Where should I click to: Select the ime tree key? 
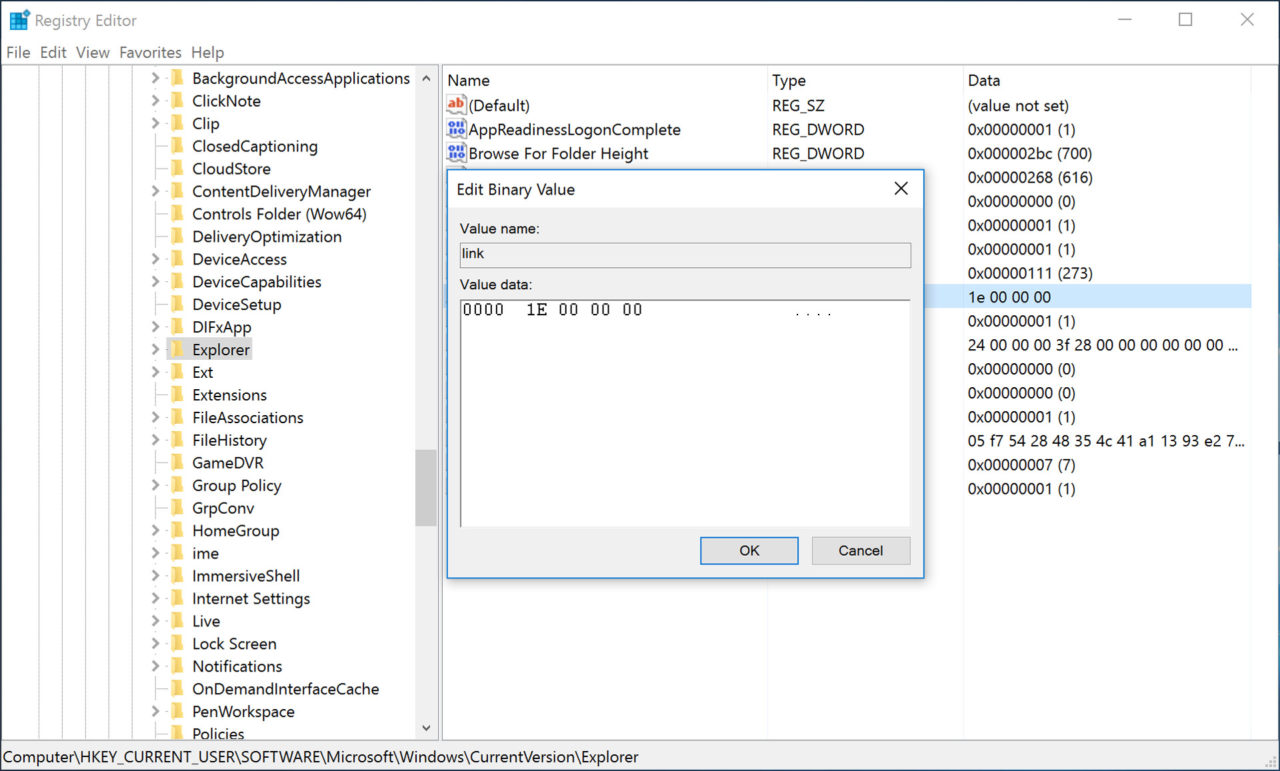pyautogui.click(x=205, y=553)
